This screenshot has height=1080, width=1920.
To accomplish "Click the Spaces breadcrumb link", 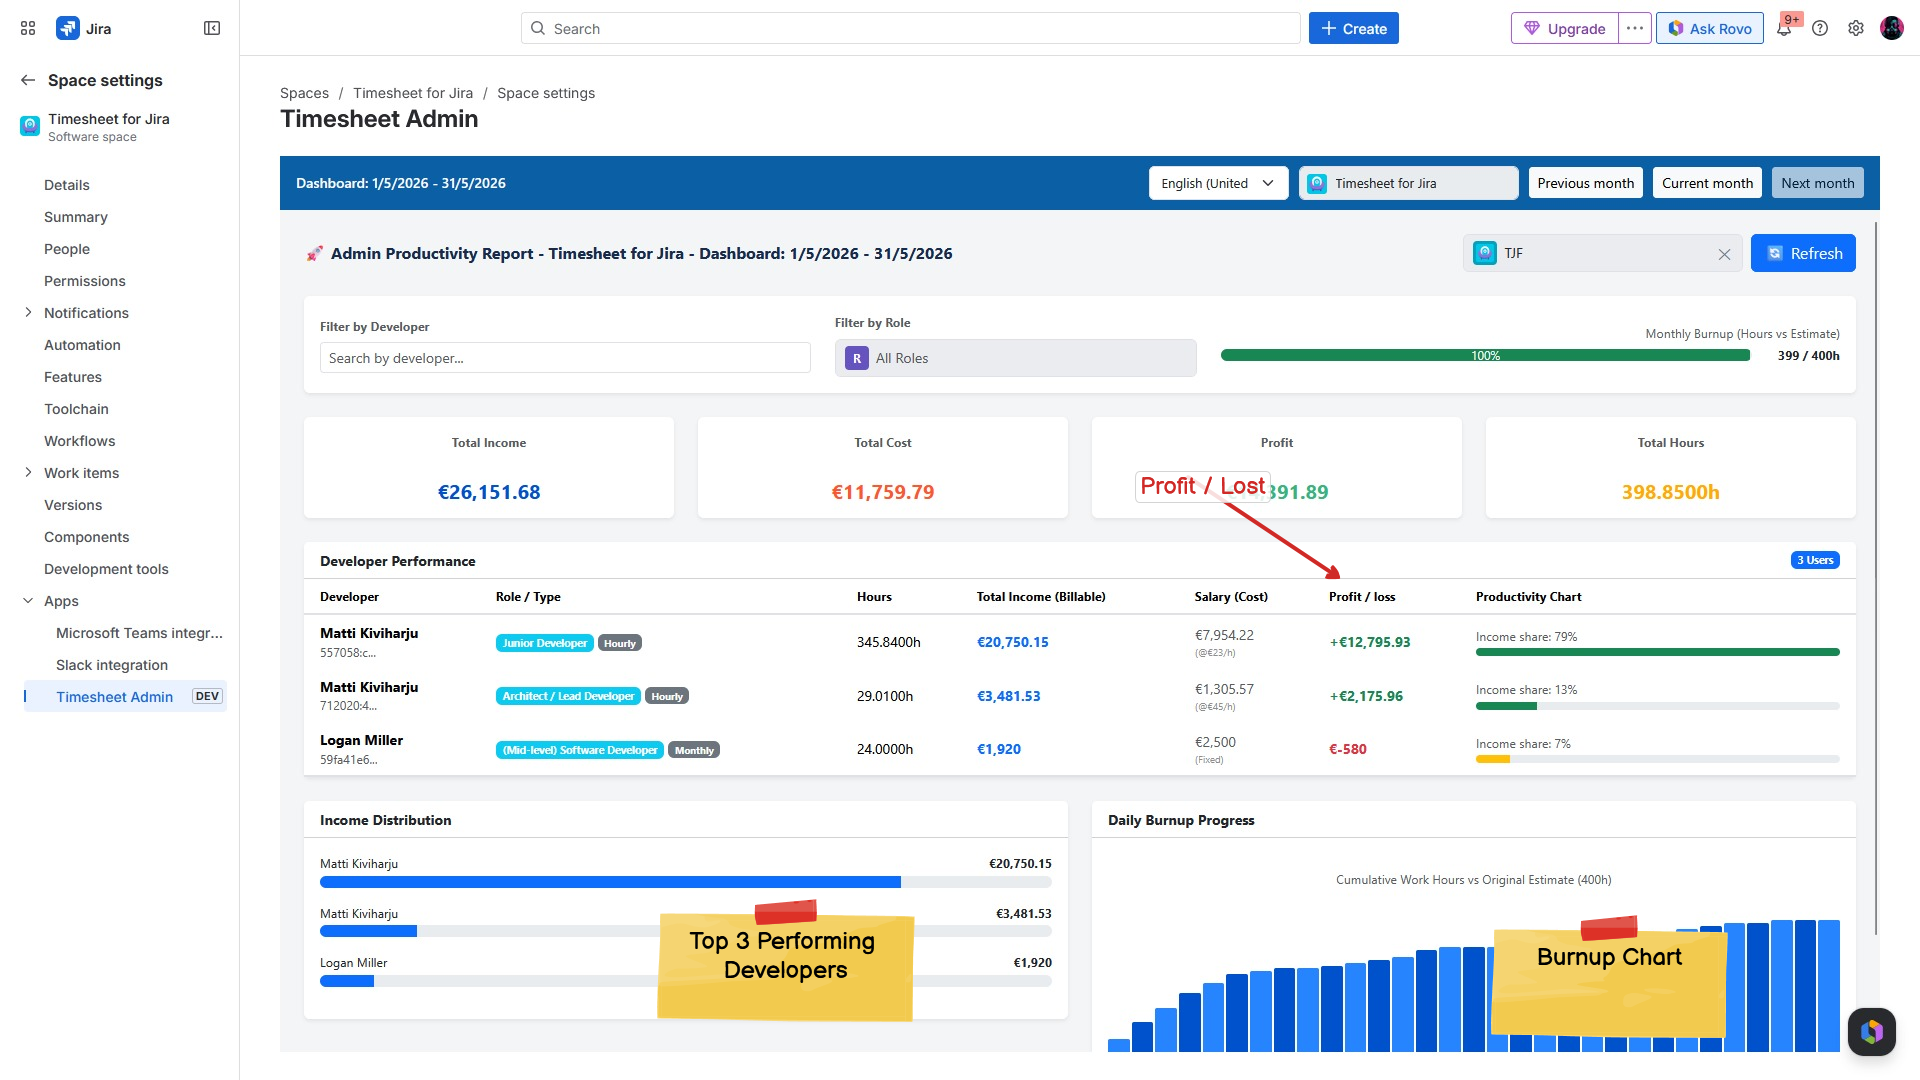I will tap(304, 93).
